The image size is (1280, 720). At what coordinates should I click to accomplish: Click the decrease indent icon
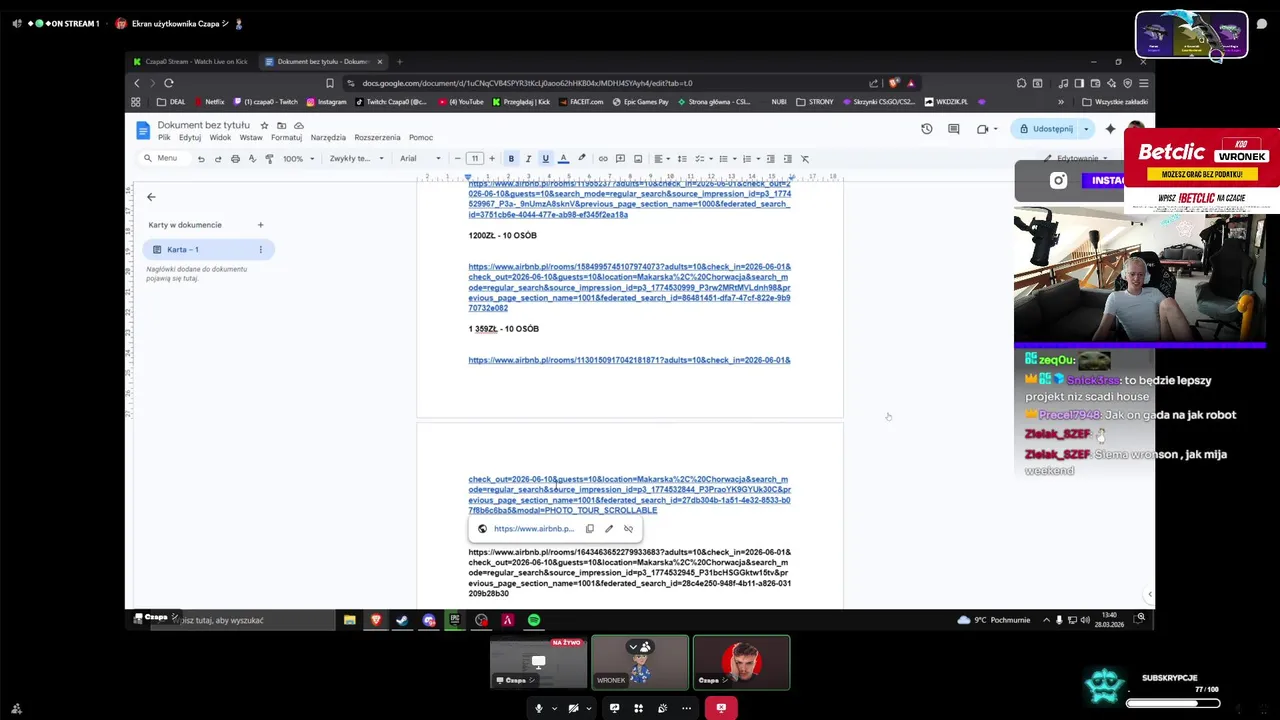tap(770, 159)
